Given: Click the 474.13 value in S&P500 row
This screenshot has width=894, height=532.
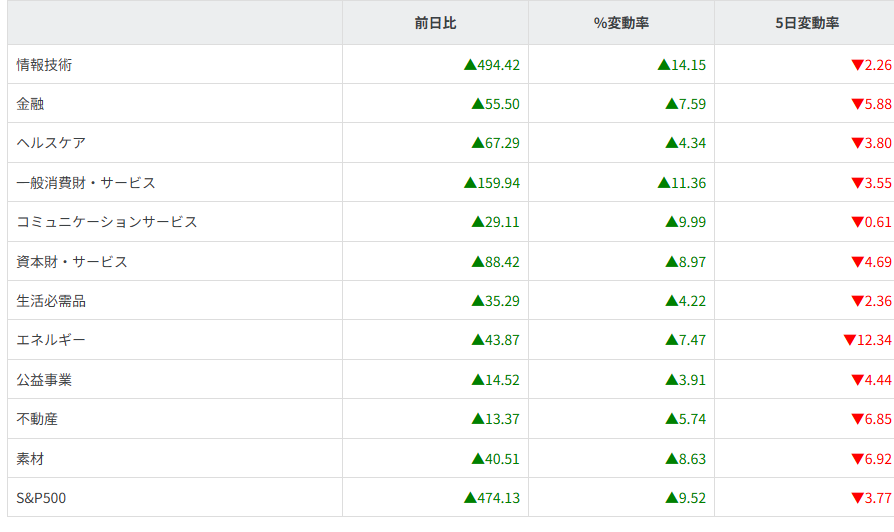Looking at the screenshot, I should tap(498, 498).
